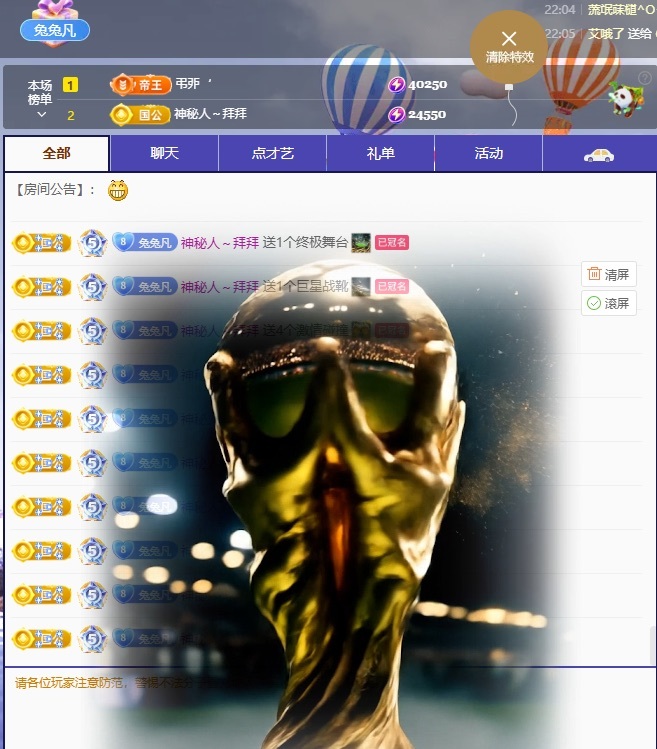
Task: Click the 24550 score value
Action: pos(427,115)
